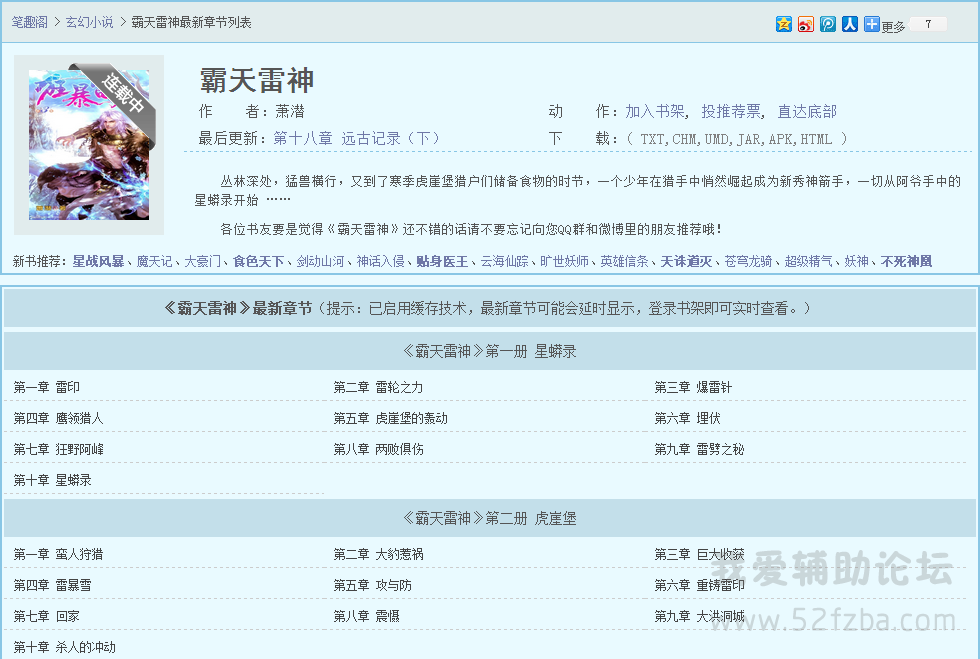The height and width of the screenshot is (659, 980).
Task: Open 玄幻小说 category breadcrumb
Action: point(89,22)
